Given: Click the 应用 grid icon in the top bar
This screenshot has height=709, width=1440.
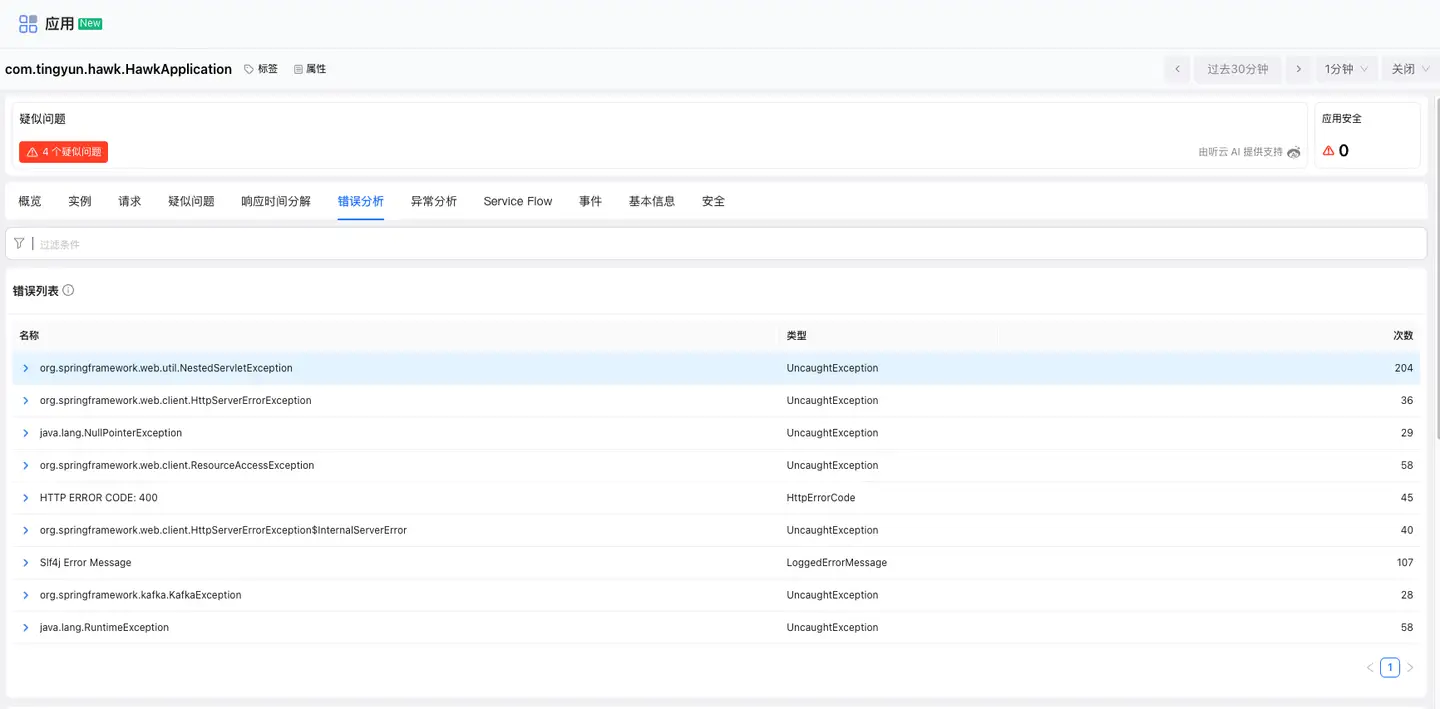Looking at the screenshot, I should (x=27, y=22).
